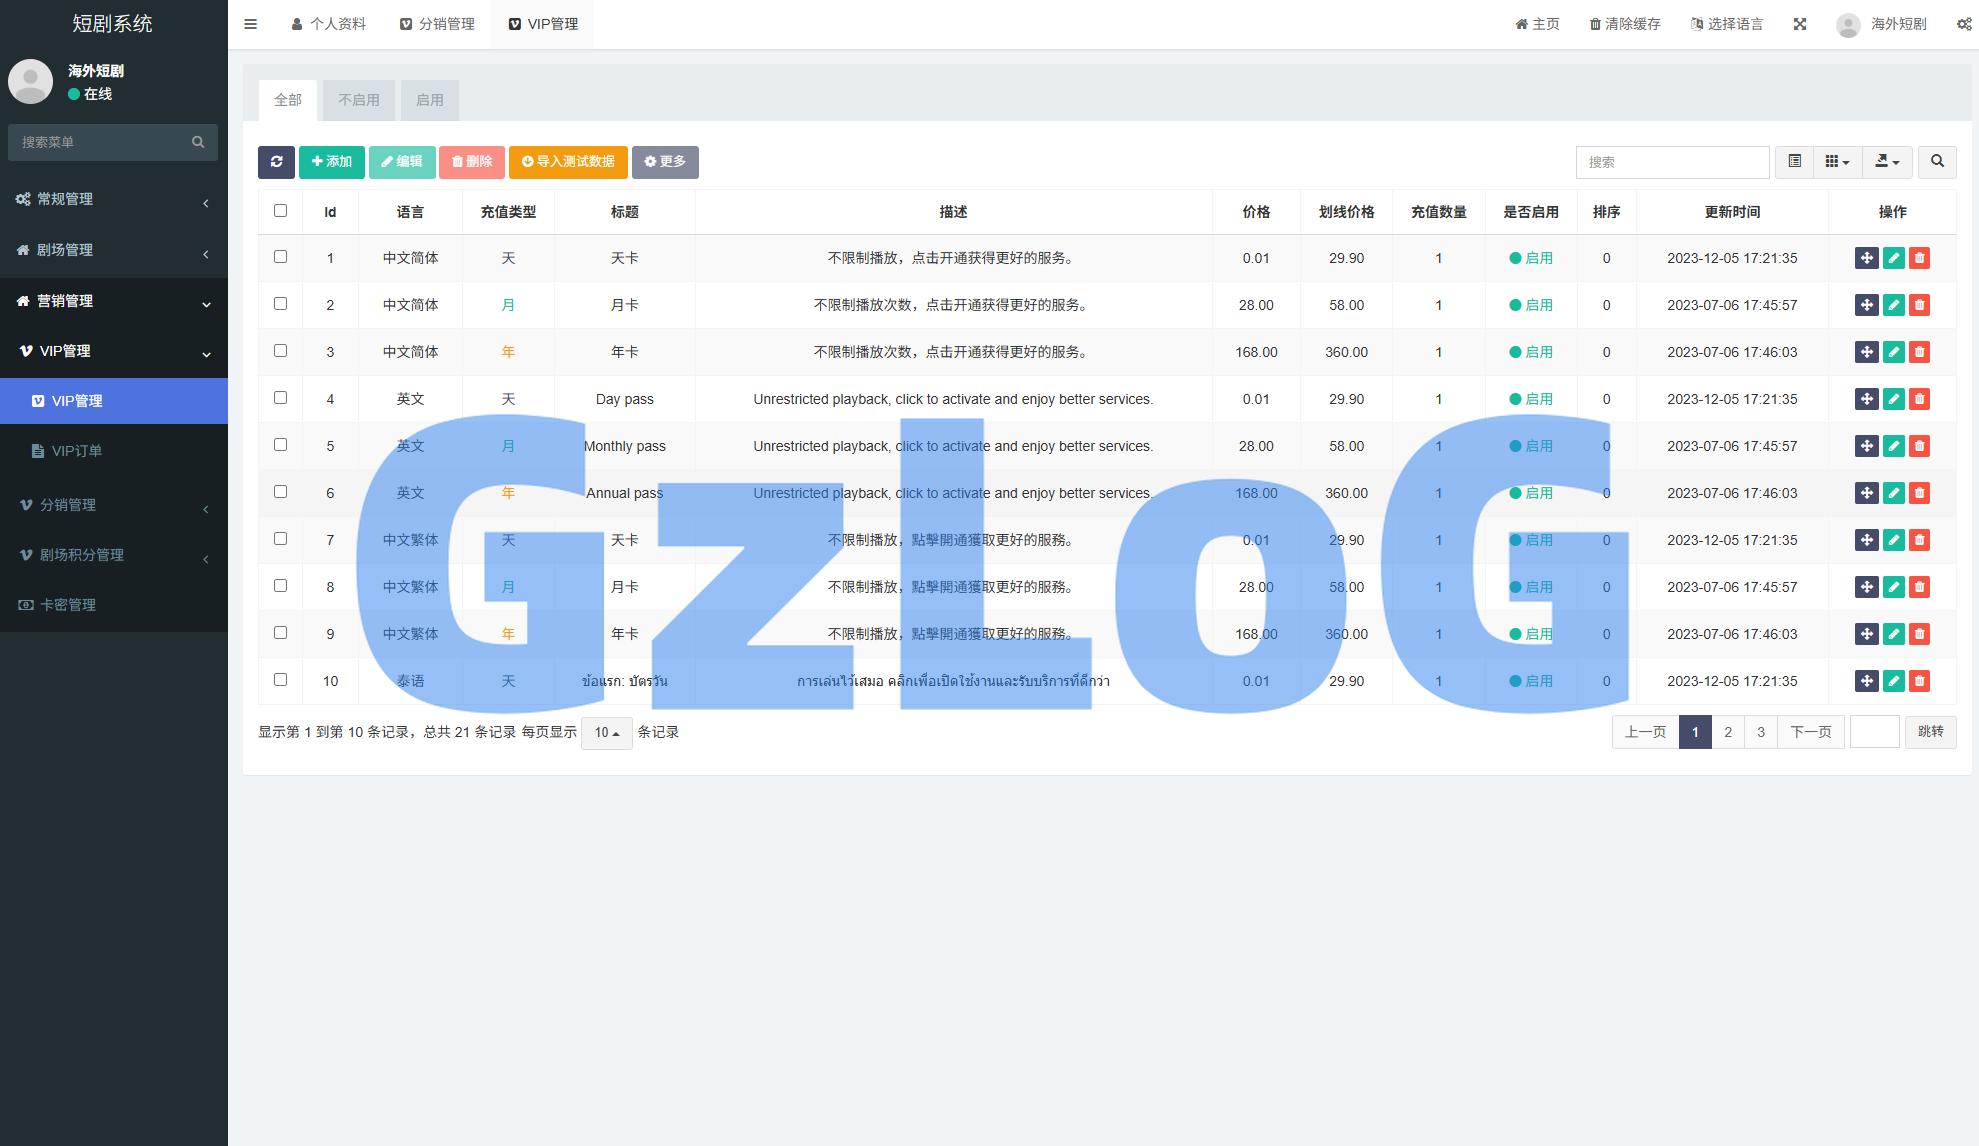Switch to the 不启用 tab
This screenshot has height=1146, width=1979.
point(359,100)
